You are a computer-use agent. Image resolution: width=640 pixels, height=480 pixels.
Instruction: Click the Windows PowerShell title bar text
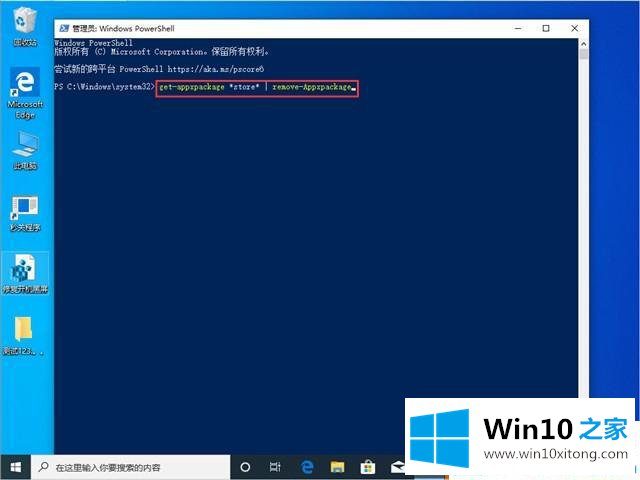click(123, 28)
